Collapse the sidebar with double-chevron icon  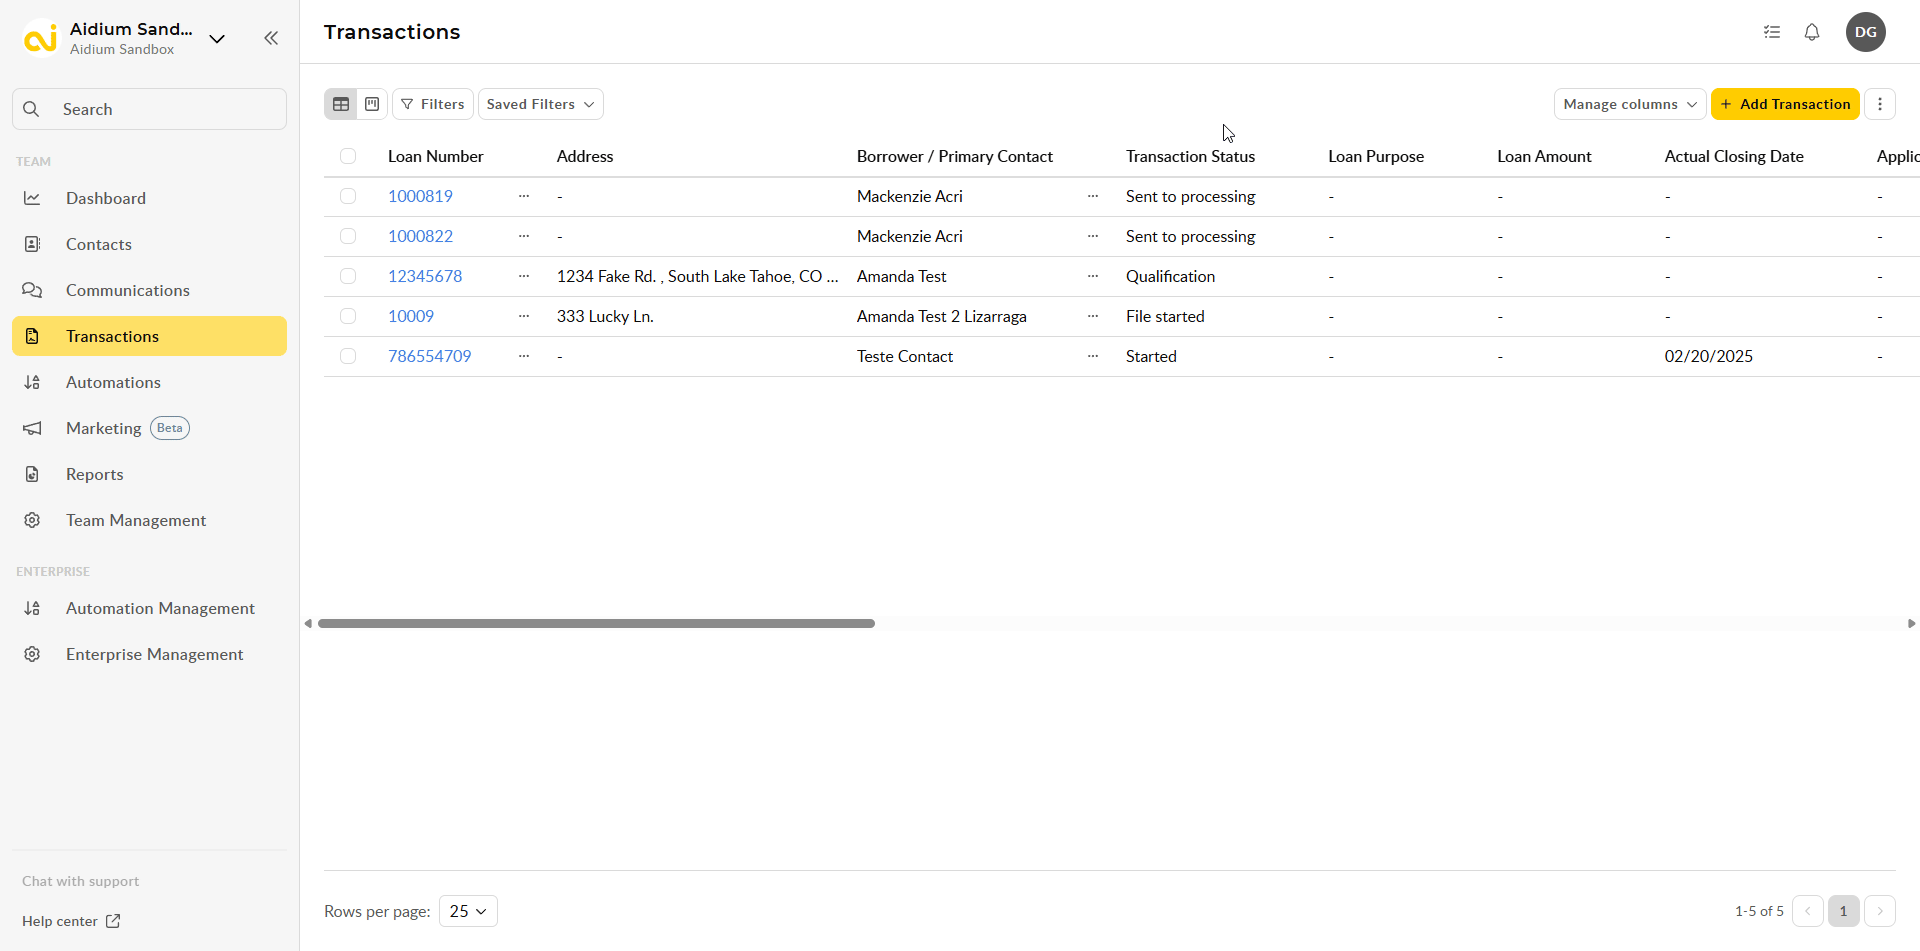pyautogui.click(x=271, y=38)
